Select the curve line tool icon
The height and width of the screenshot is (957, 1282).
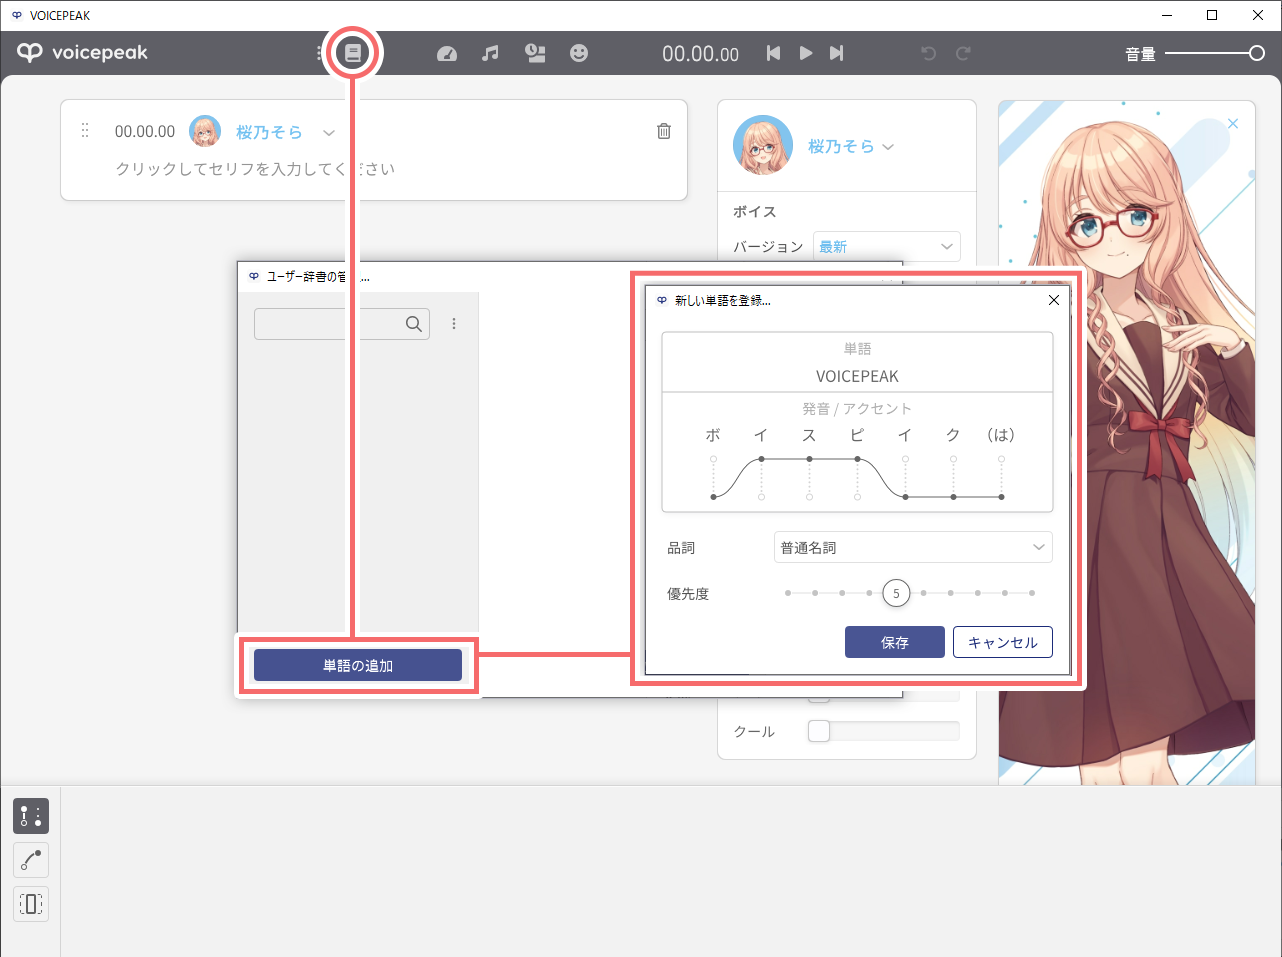31,860
